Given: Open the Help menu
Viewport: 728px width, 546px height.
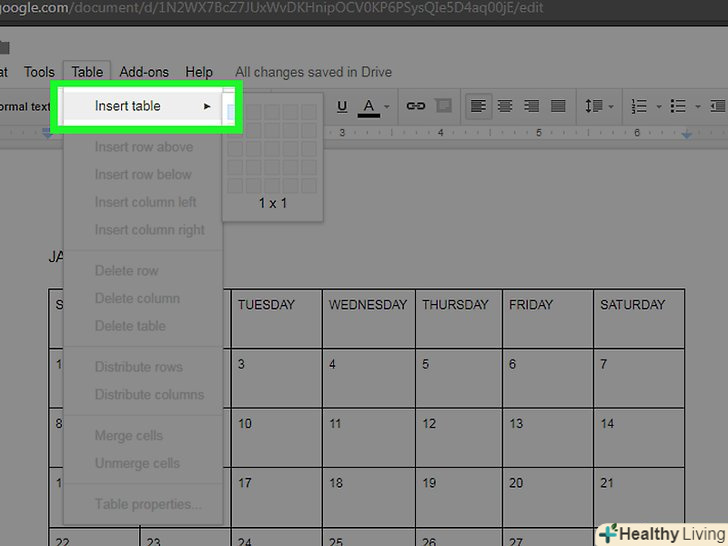Looking at the screenshot, I should (x=199, y=72).
